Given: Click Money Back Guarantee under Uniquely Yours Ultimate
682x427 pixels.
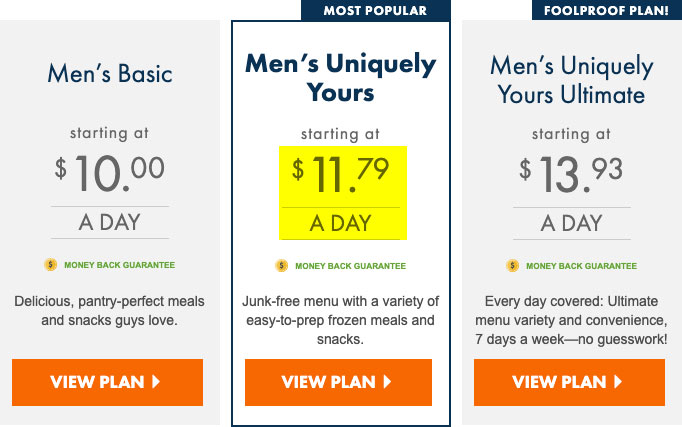Looking at the screenshot, I should click(x=582, y=266).
